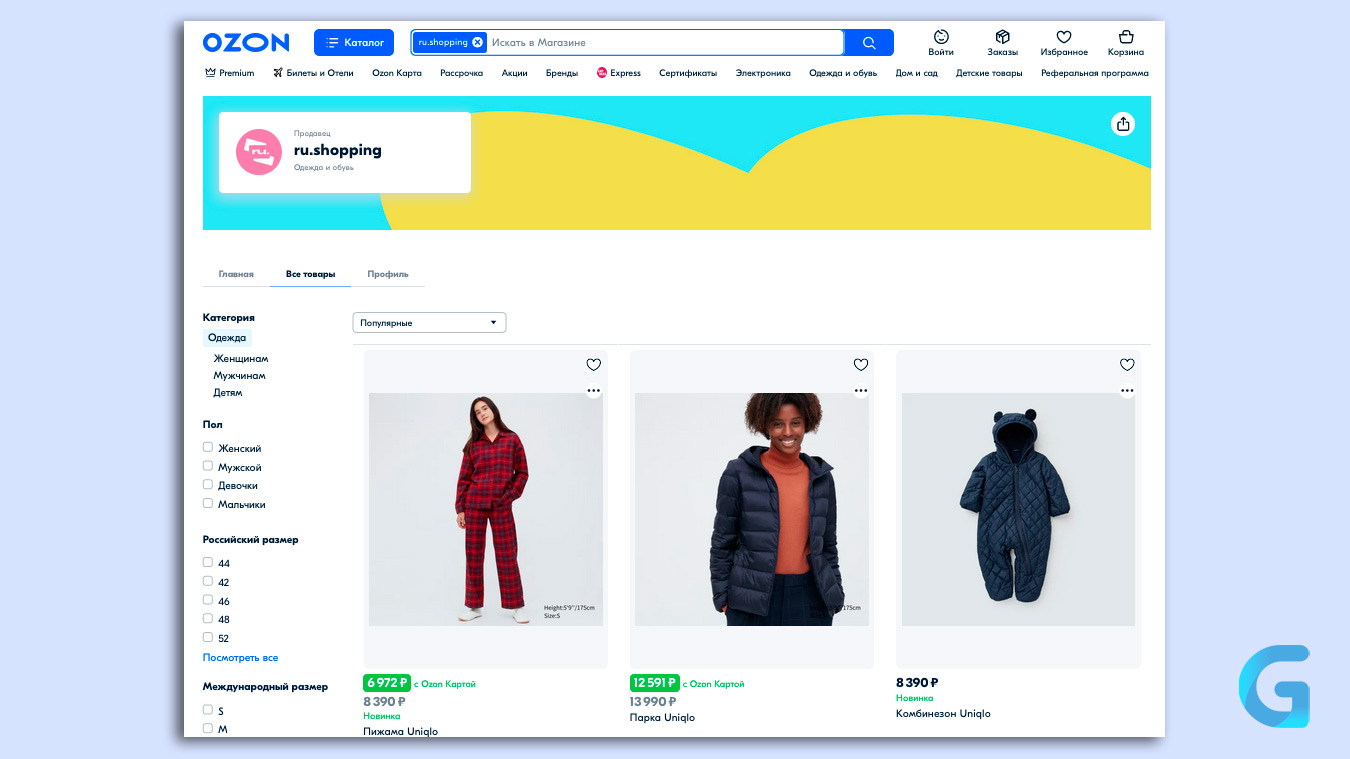1350x759 pixels.
Task: Add Пижама Uniqlo to favorites
Action: tap(594, 365)
